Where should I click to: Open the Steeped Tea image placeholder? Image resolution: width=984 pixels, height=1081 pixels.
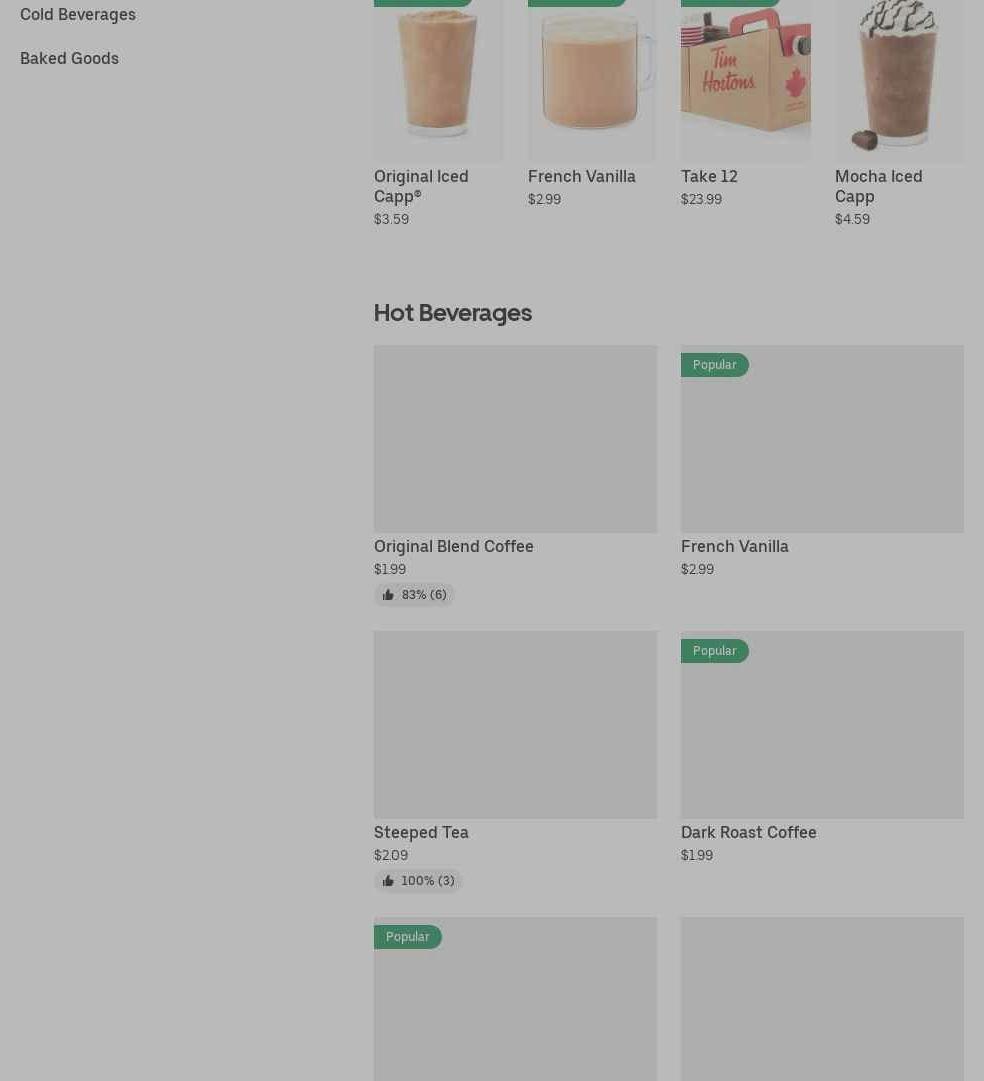515,725
